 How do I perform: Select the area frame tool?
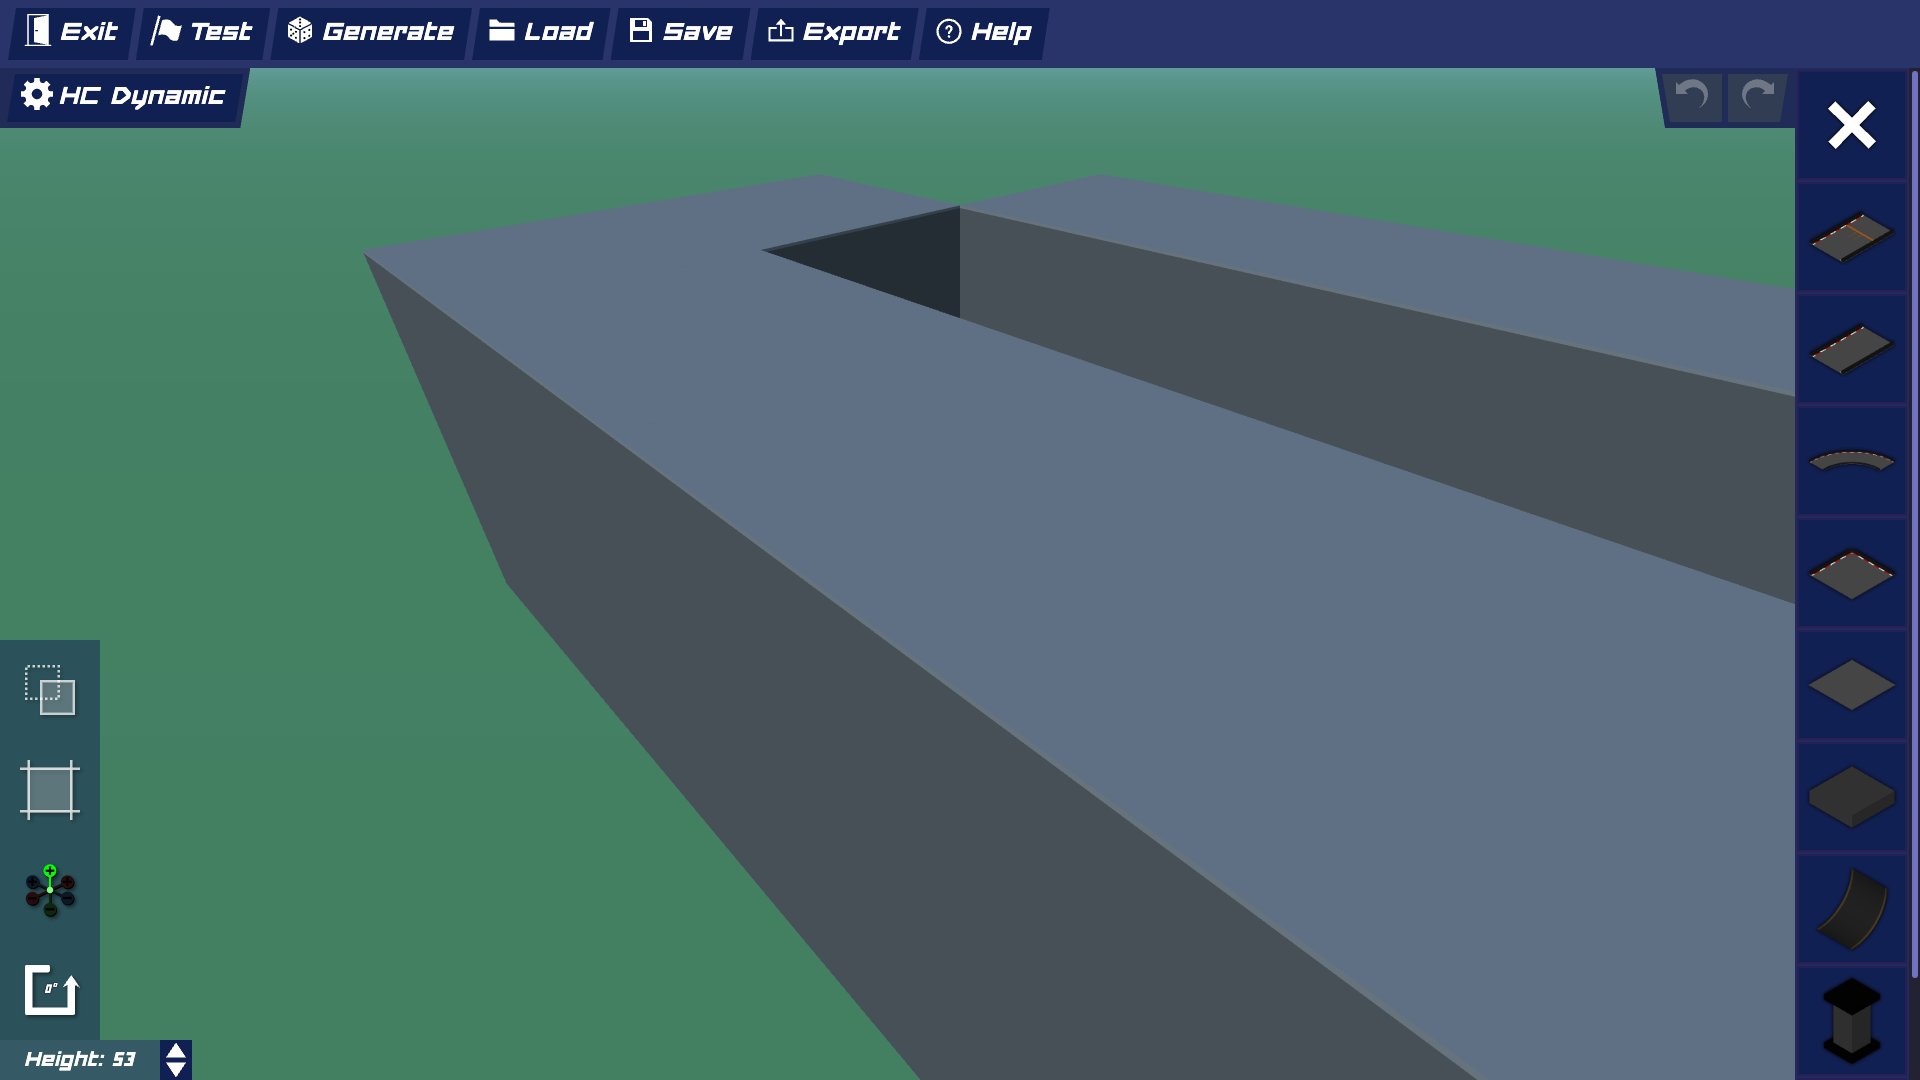click(49, 790)
